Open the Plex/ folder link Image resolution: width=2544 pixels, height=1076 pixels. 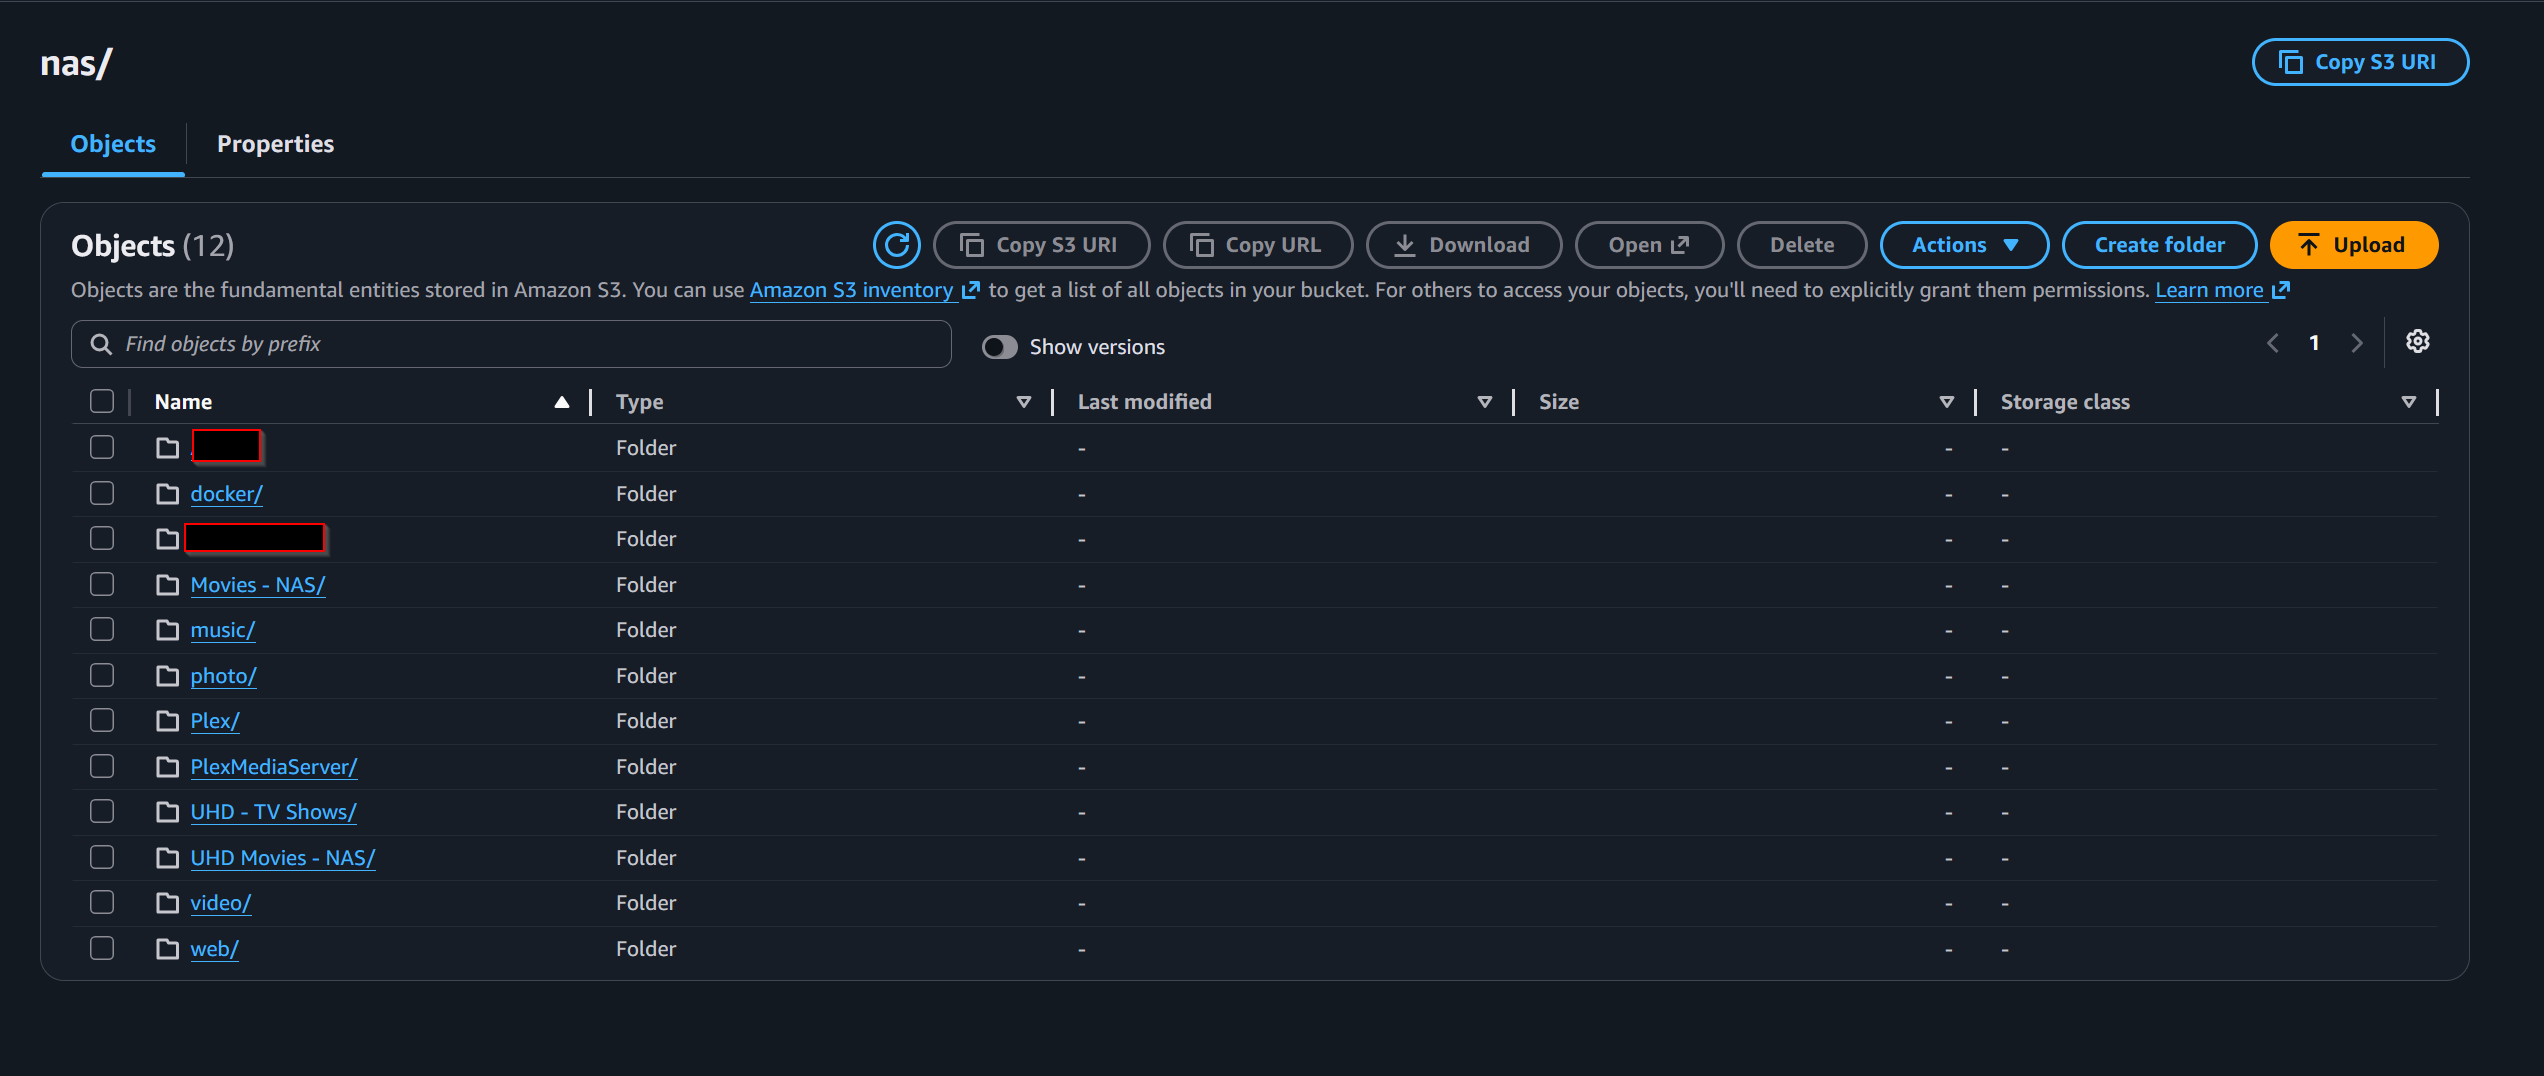215,721
